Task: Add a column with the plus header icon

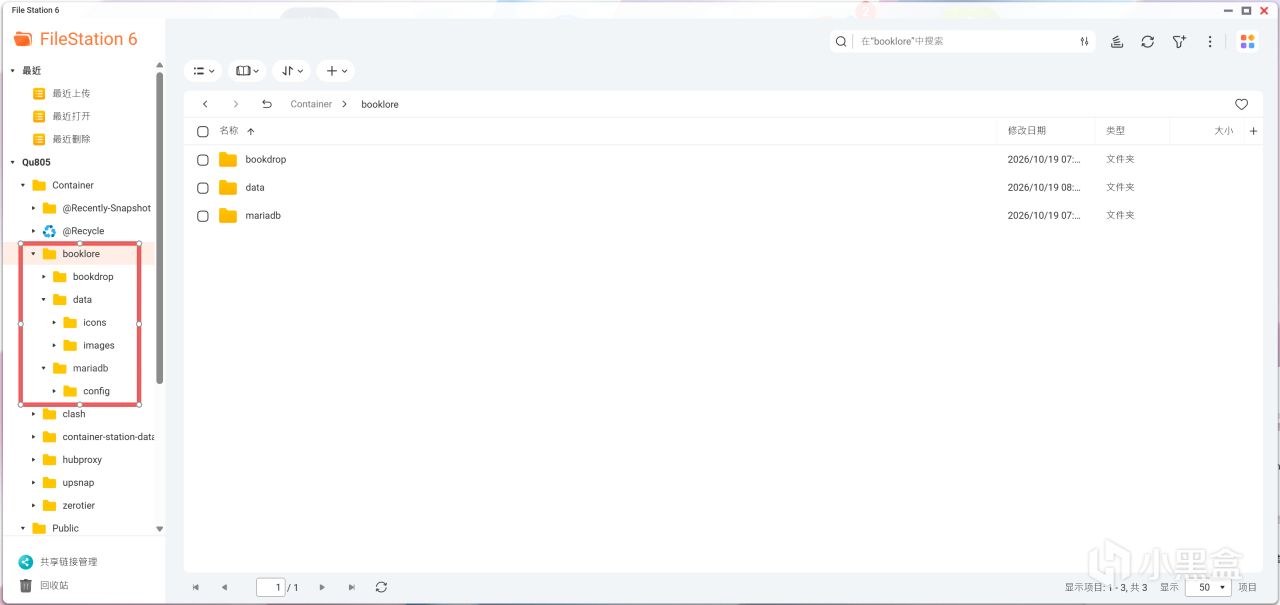Action: tap(1253, 131)
